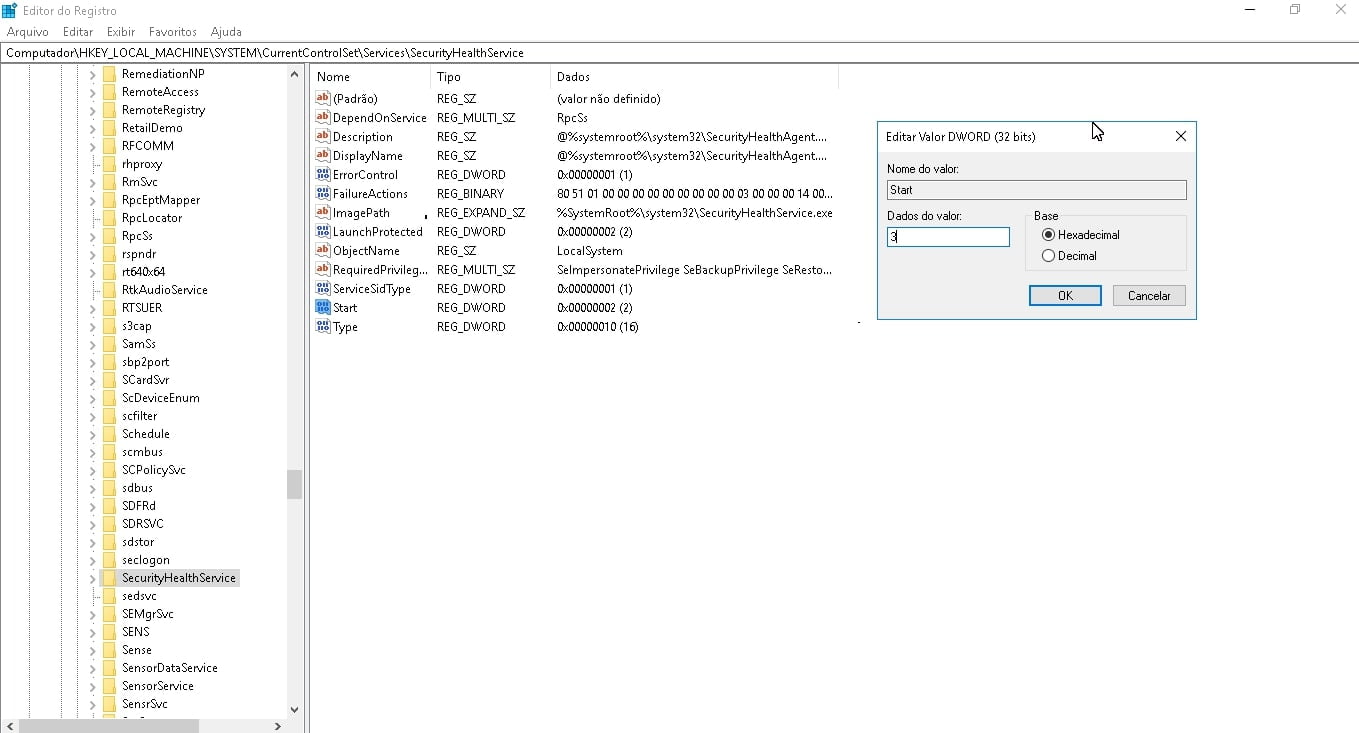Click the SCPolicySvc folder icon

(109, 470)
